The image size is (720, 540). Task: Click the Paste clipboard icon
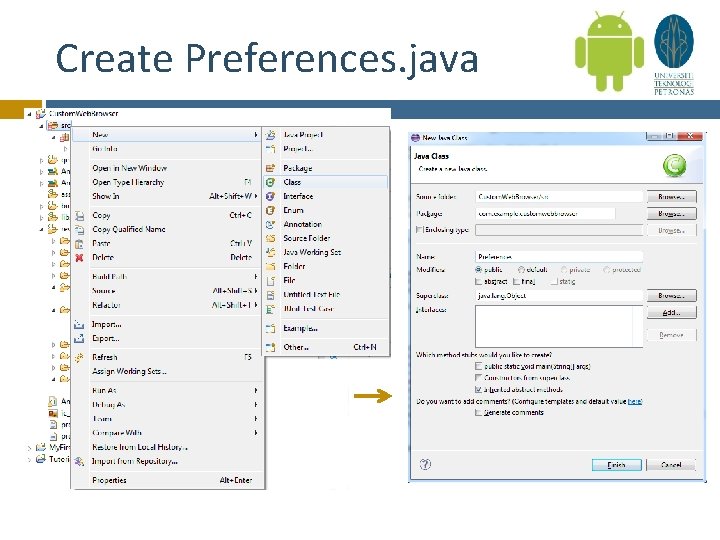click(x=79, y=243)
